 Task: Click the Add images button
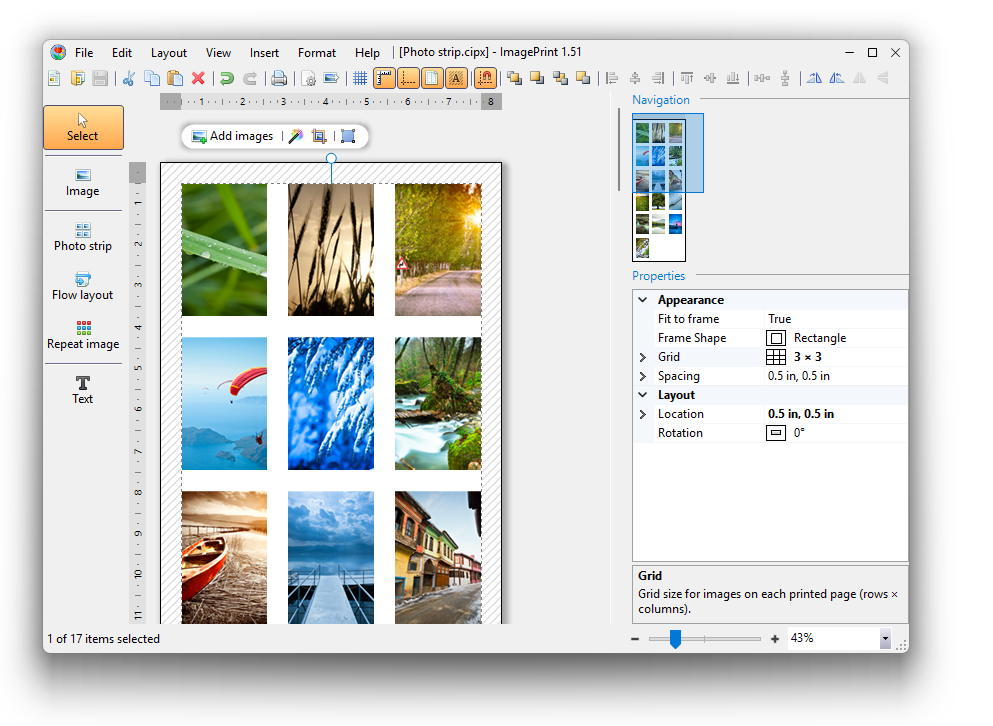tap(232, 136)
